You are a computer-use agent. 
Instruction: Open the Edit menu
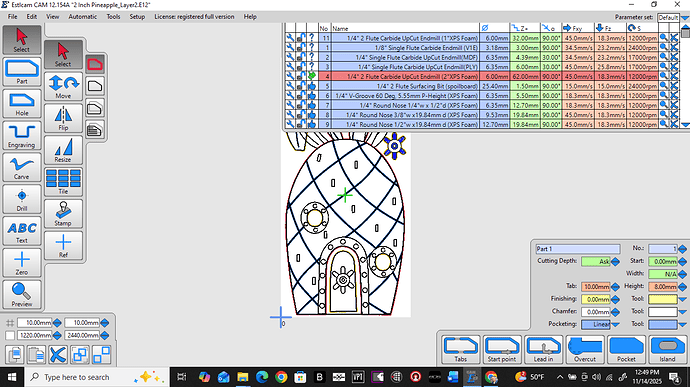tap(32, 17)
